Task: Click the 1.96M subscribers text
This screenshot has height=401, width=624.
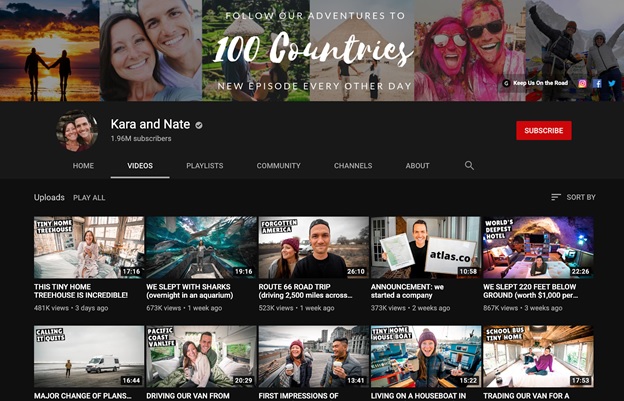Action: (x=141, y=138)
